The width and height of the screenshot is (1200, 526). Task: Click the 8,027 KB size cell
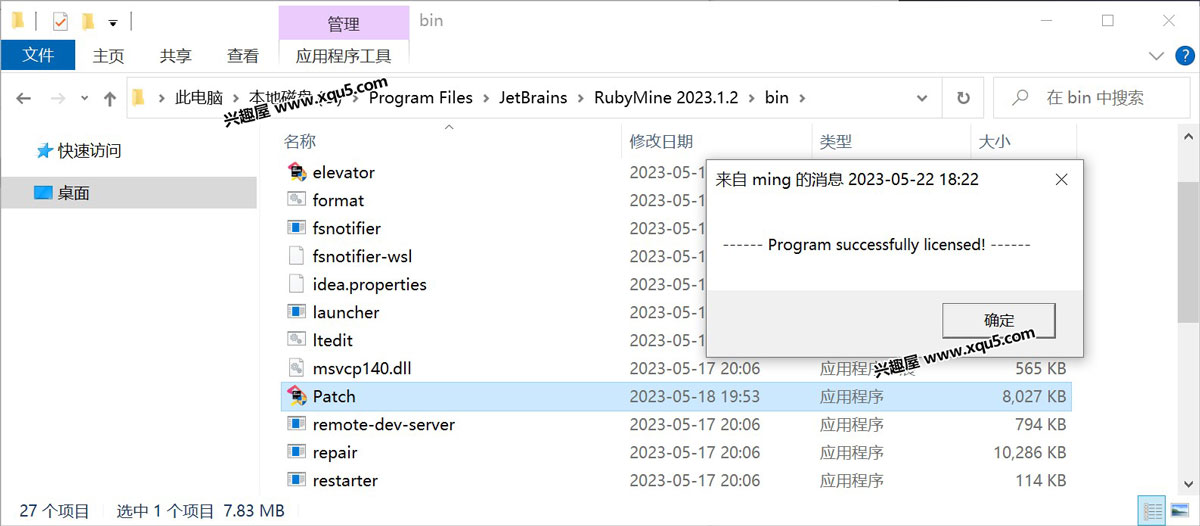pyautogui.click(x=1034, y=396)
